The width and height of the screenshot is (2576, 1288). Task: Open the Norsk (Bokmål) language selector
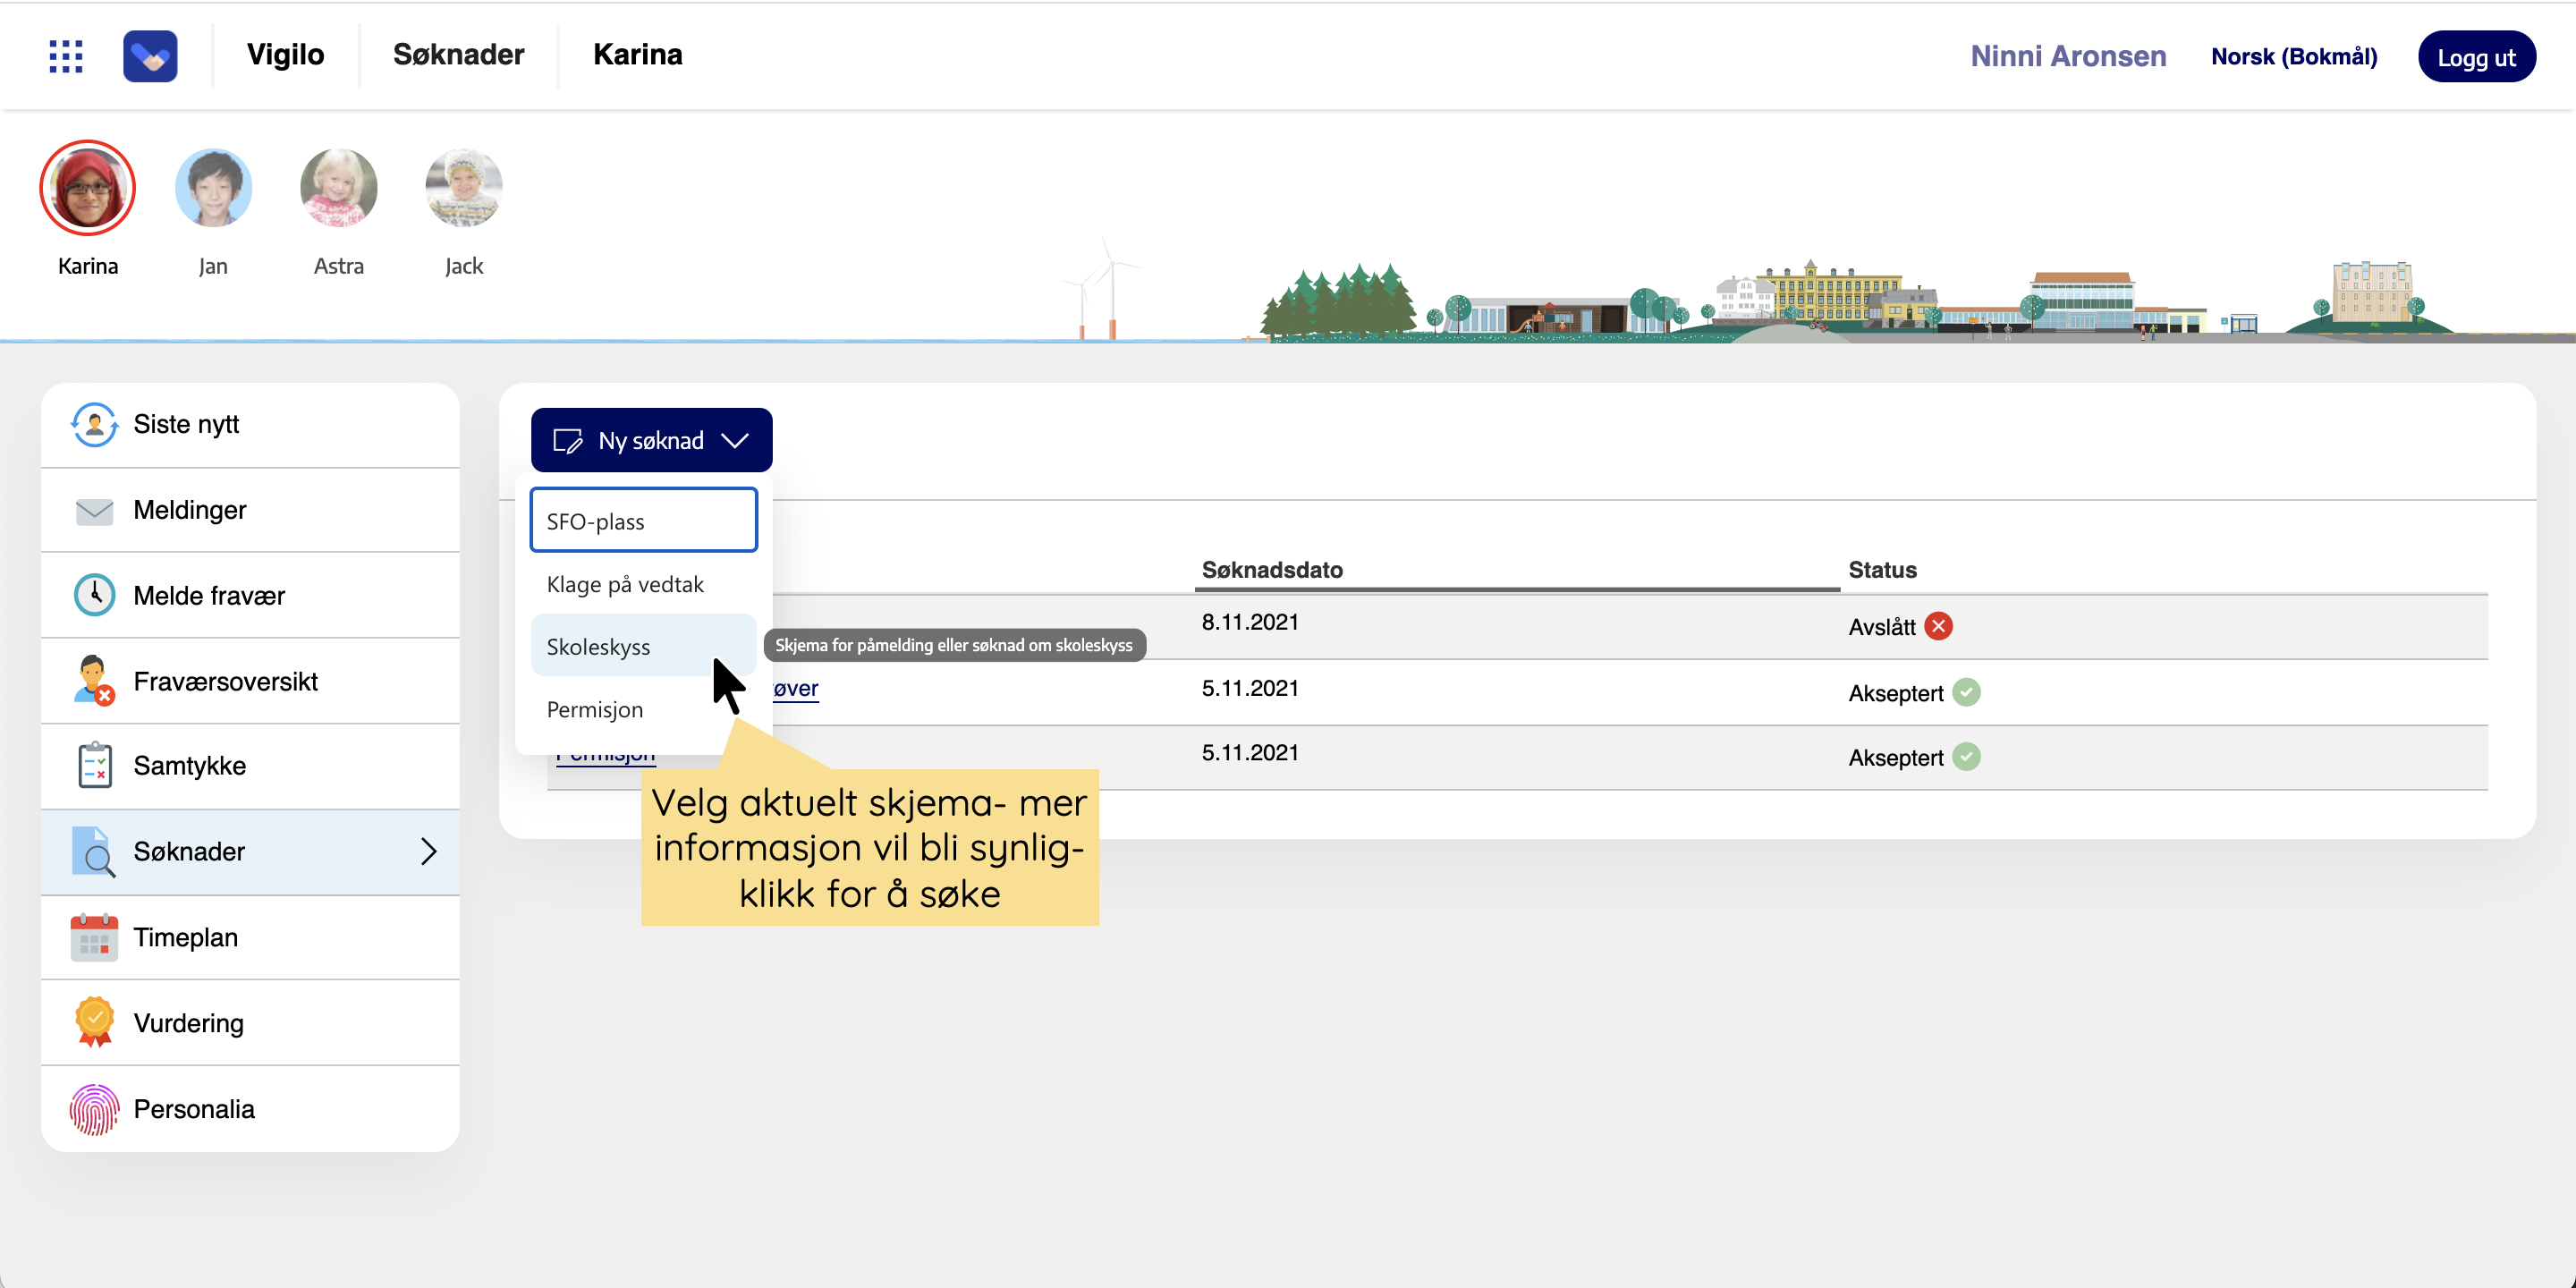click(2293, 57)
